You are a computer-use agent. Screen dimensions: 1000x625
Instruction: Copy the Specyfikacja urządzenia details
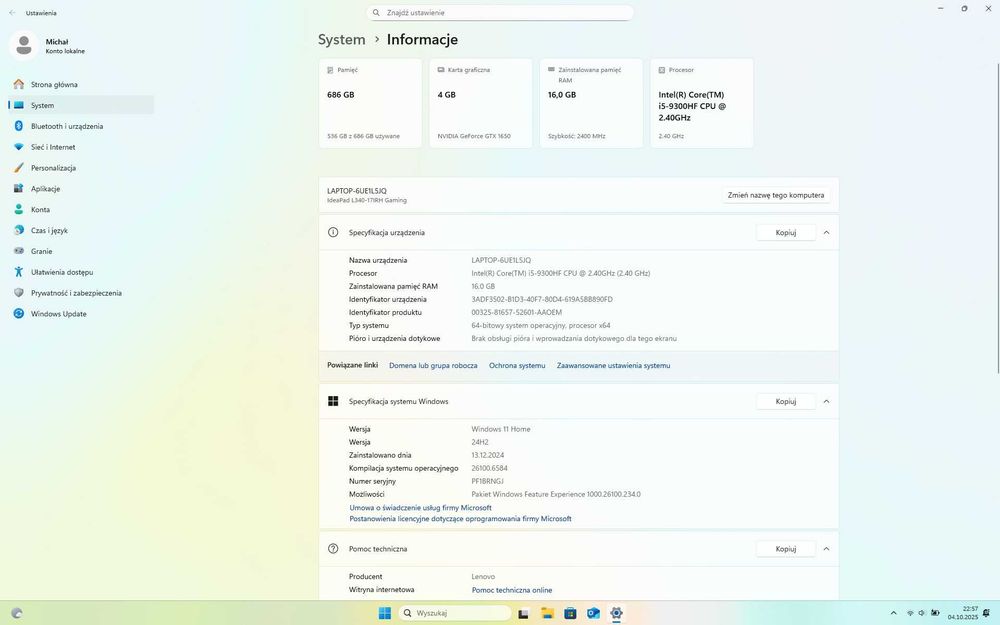786,233
